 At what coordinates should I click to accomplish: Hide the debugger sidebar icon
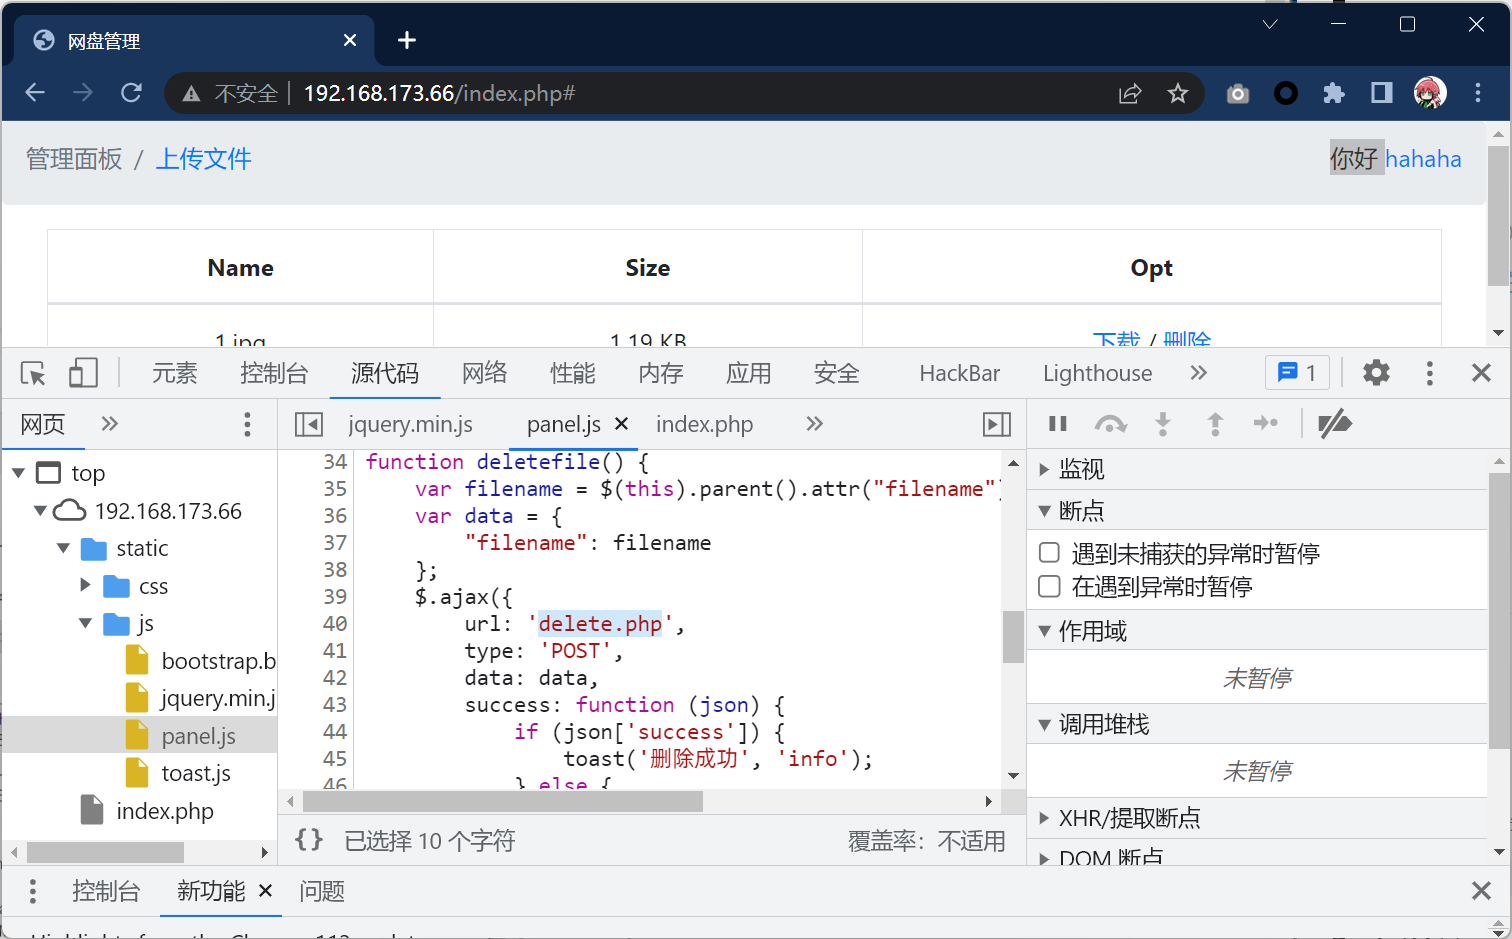997,425
